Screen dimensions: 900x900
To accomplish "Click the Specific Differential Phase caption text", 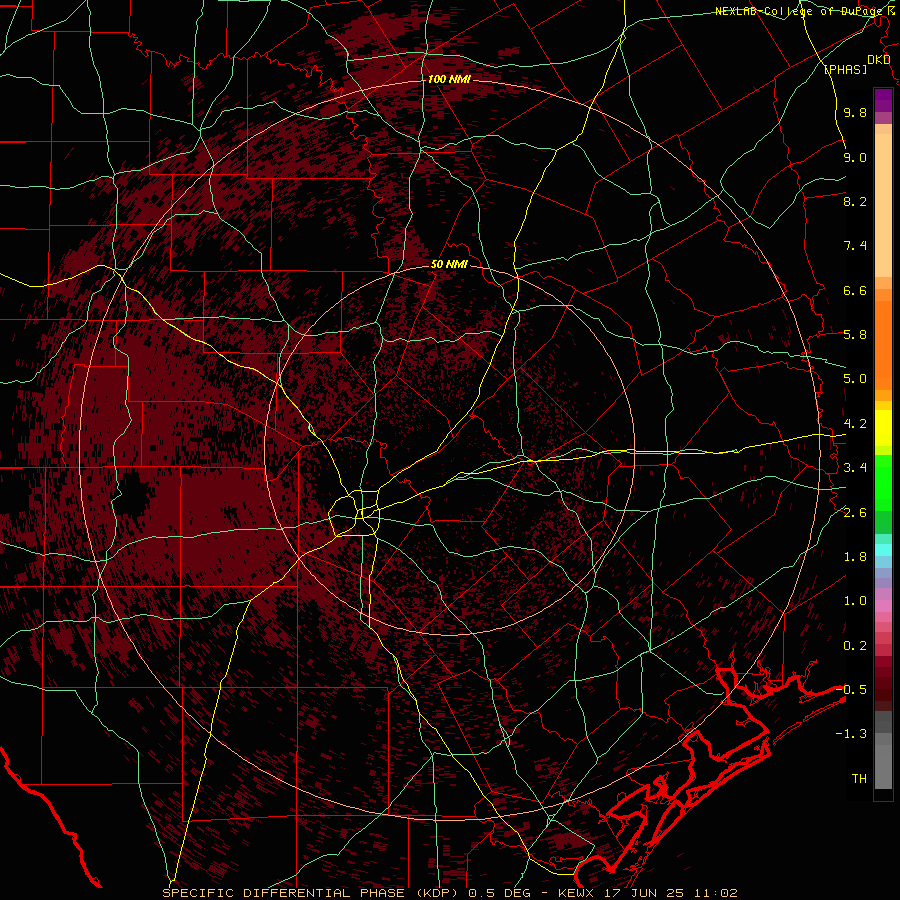I will pos(450,893).
